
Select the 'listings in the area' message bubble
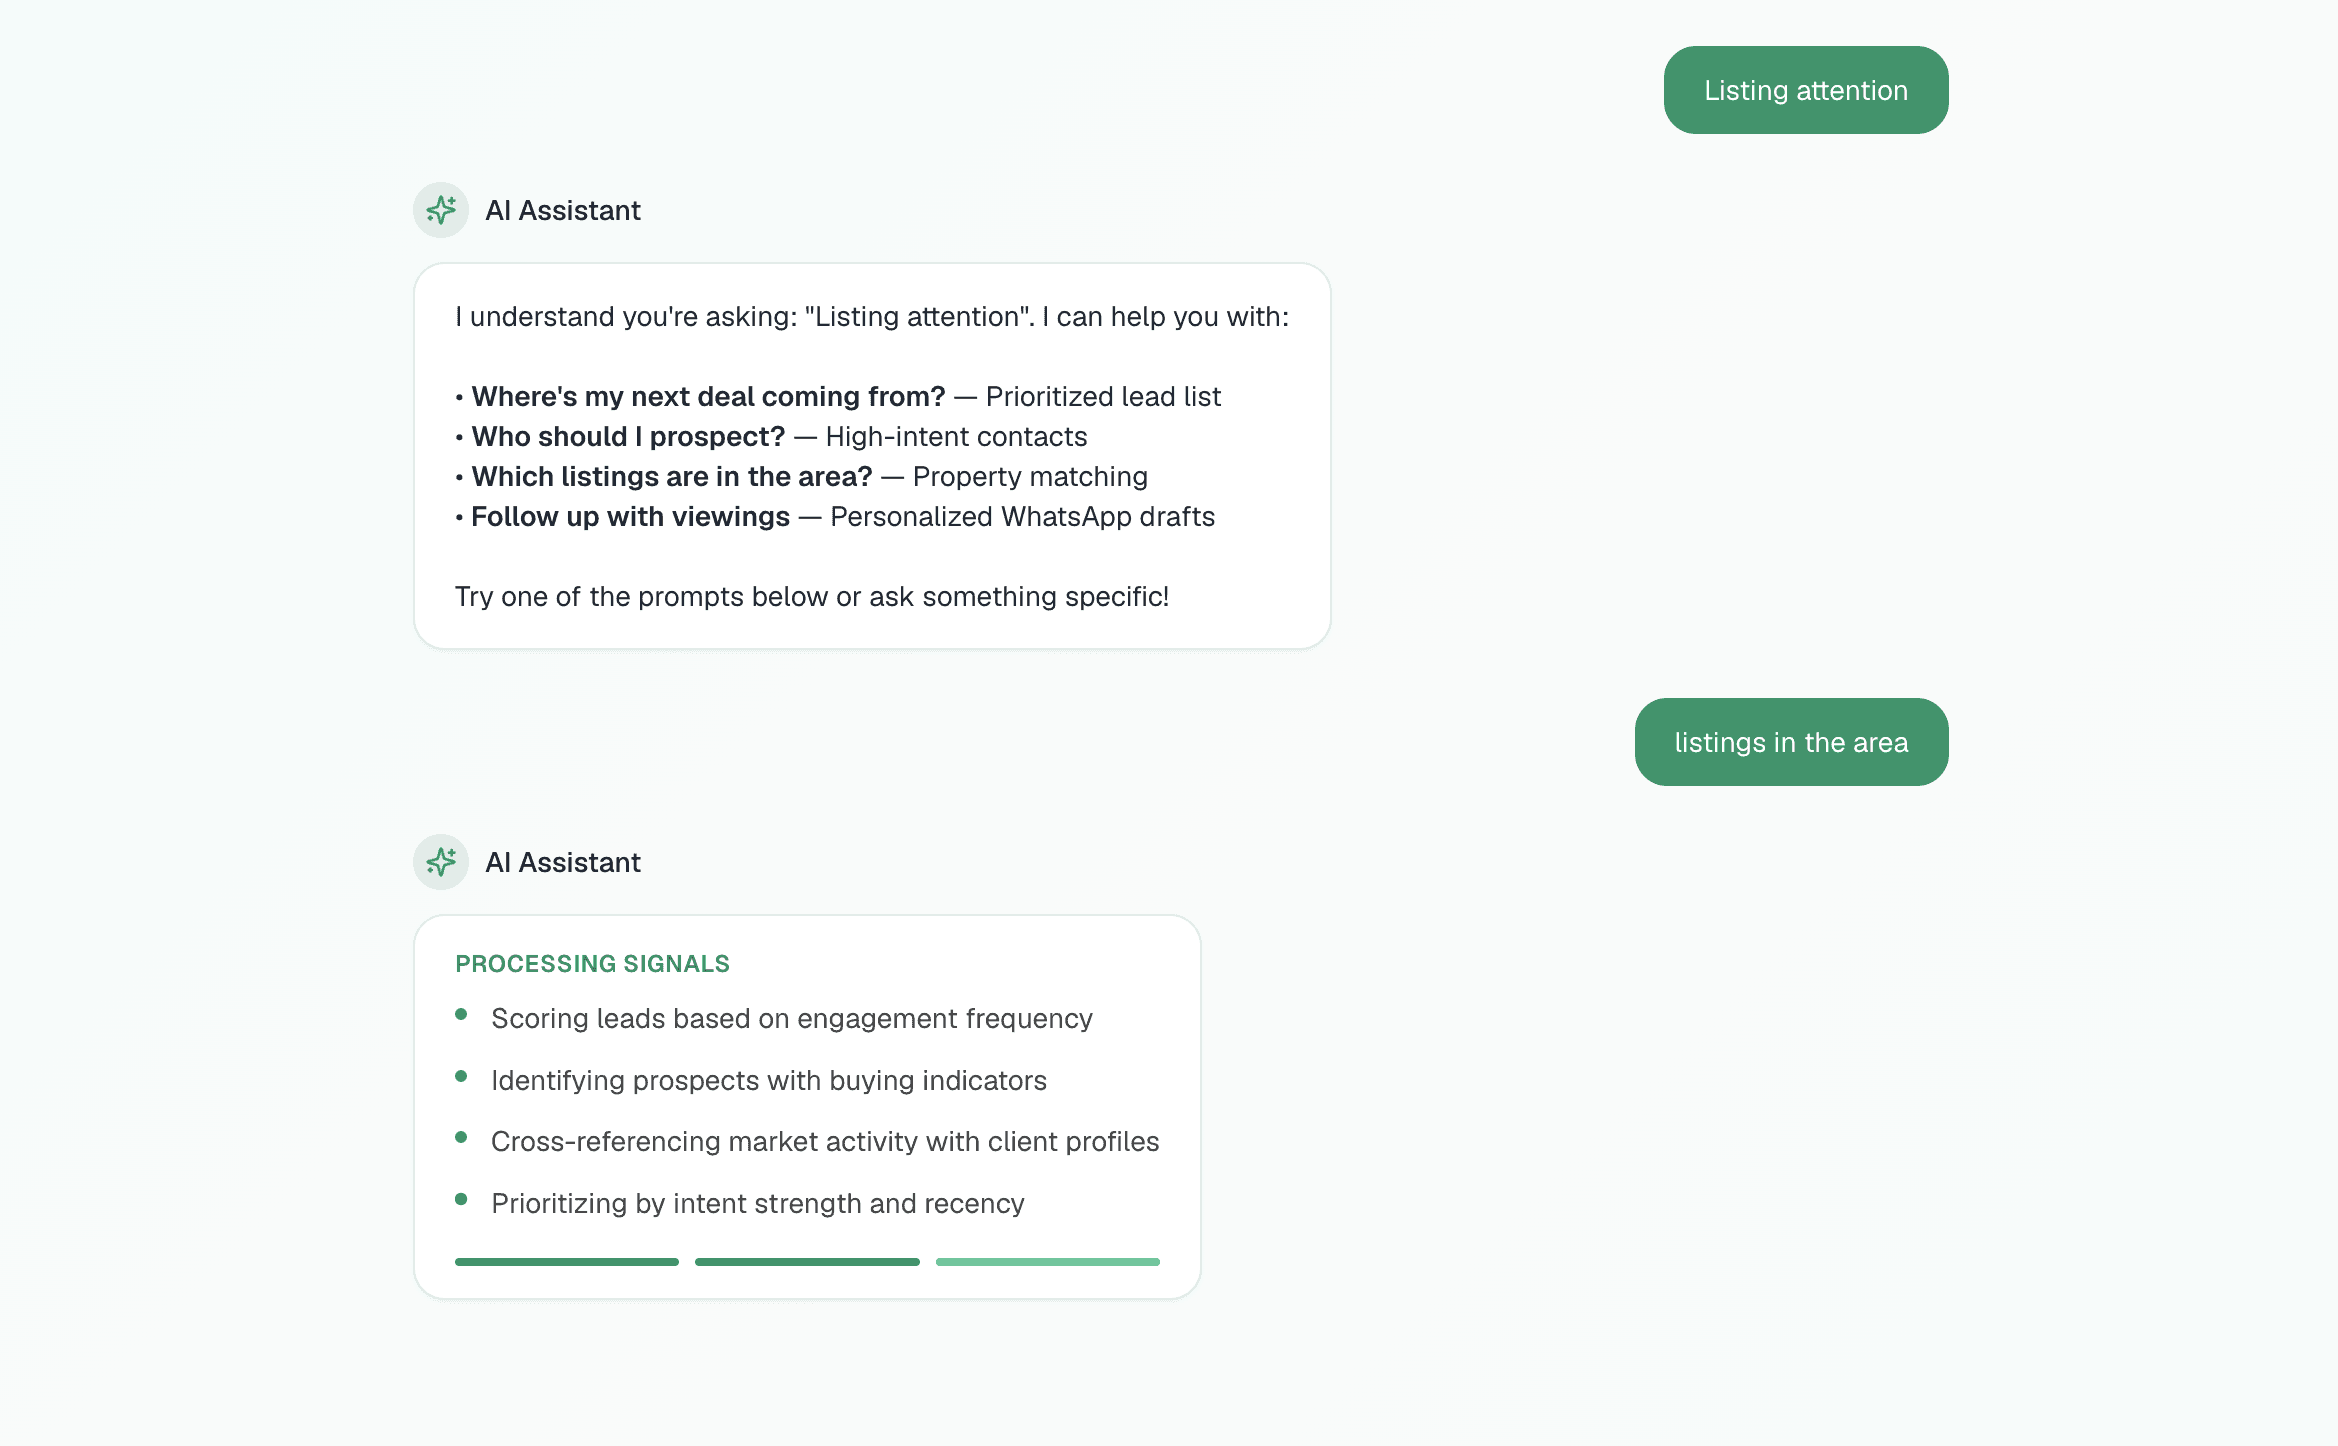(x=1790, y=742)
